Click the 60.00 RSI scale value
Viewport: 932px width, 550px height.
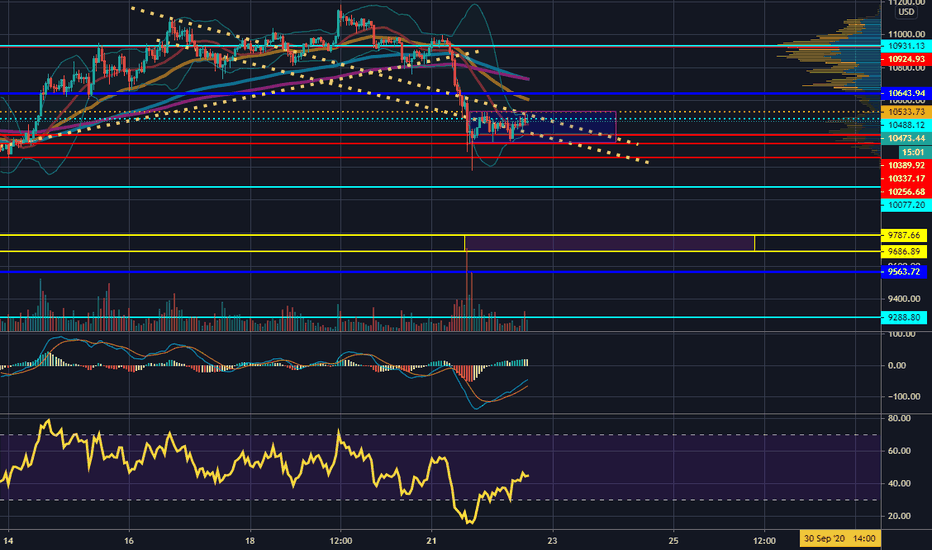[x=899, y=451]
